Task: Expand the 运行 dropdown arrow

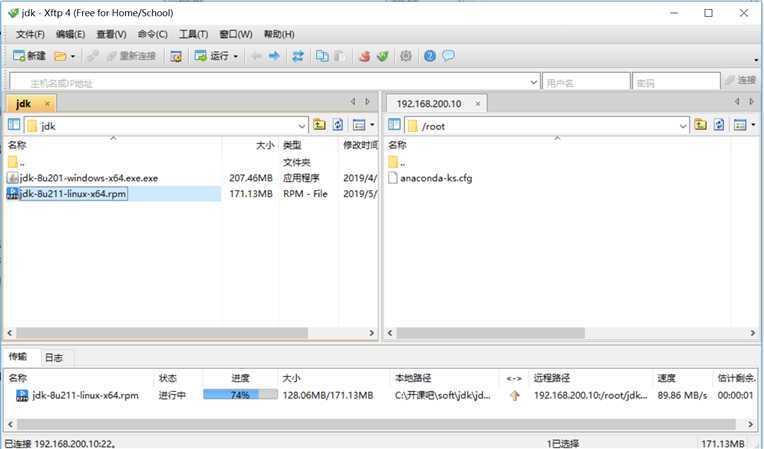Action: 236,56
